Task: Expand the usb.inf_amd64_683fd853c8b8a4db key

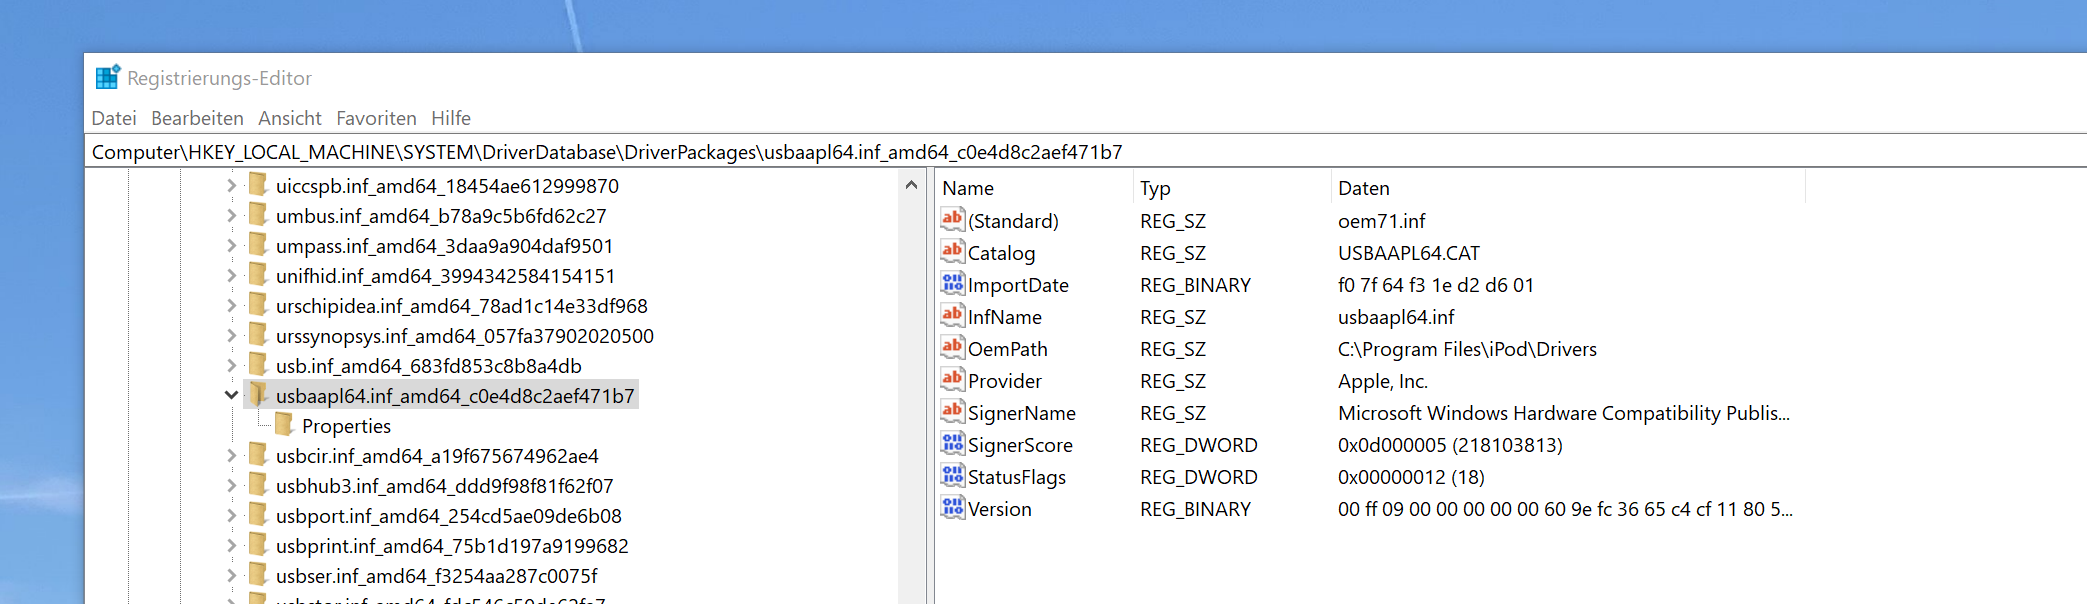Action: 231,366
